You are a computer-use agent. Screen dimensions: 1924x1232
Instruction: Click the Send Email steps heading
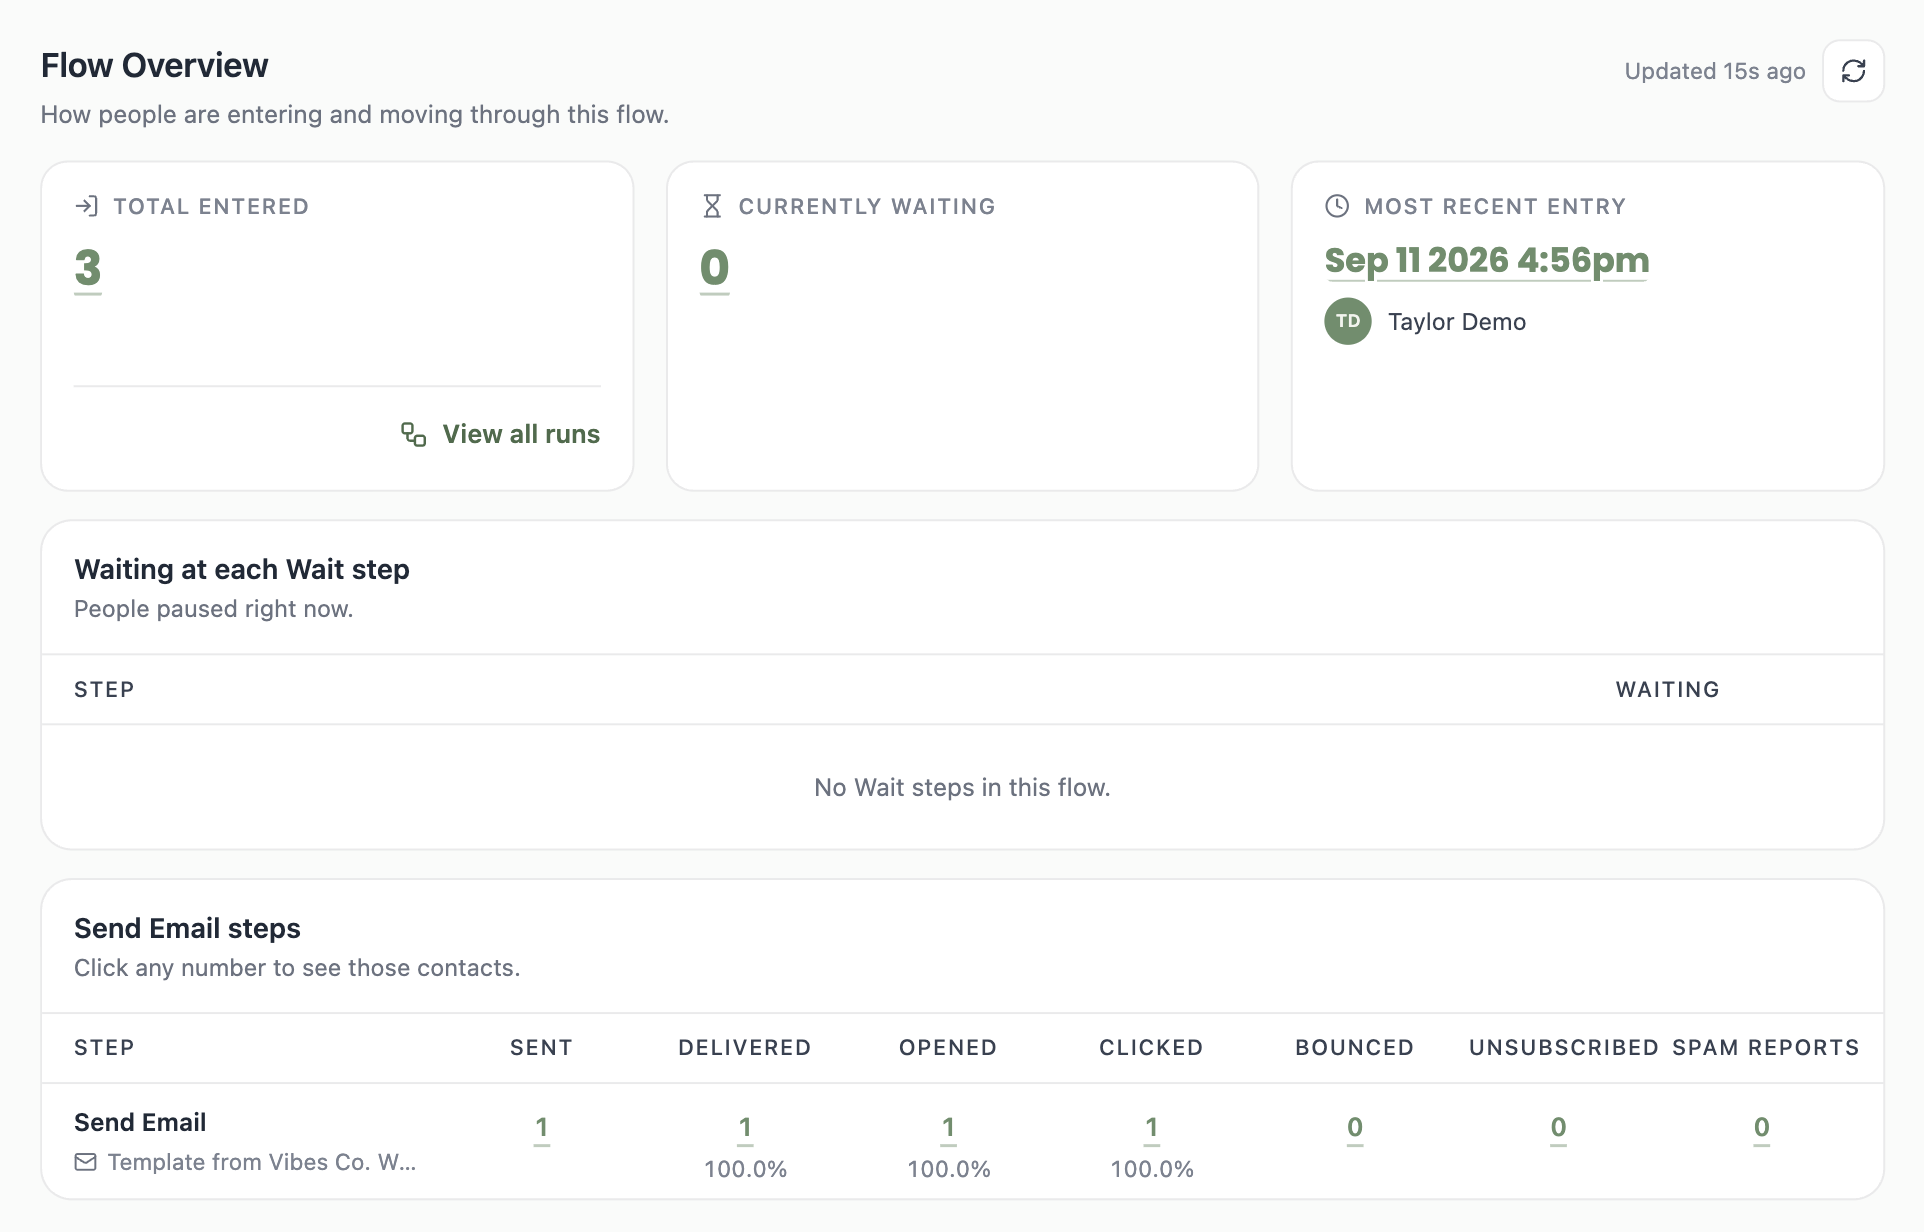click(187, 928)
